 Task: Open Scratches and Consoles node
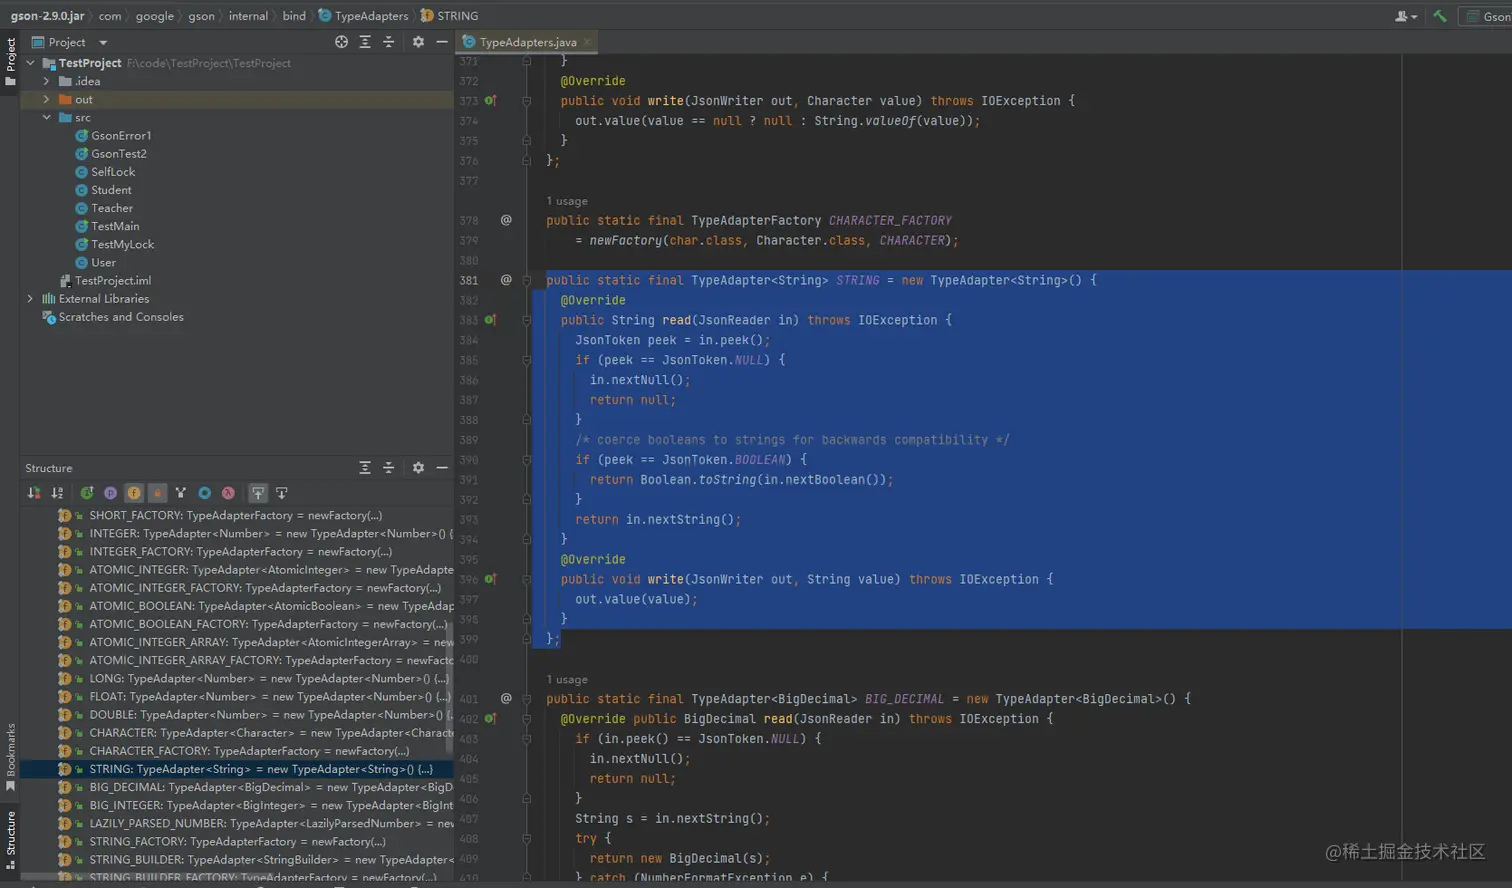pos(120,317)
